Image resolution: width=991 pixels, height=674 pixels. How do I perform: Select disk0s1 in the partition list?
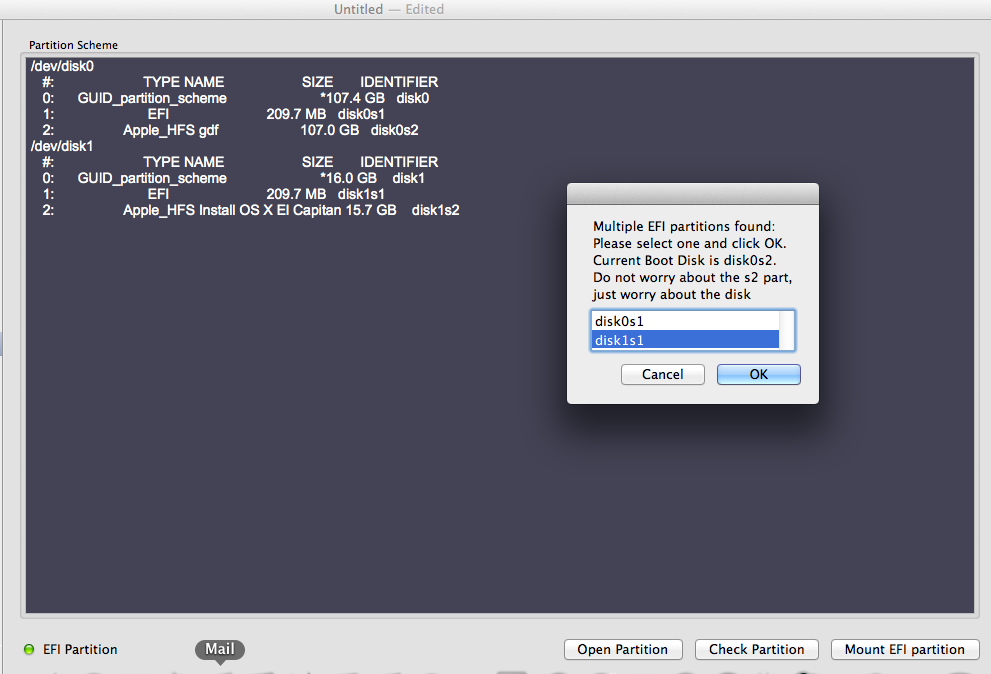point(685,321)
